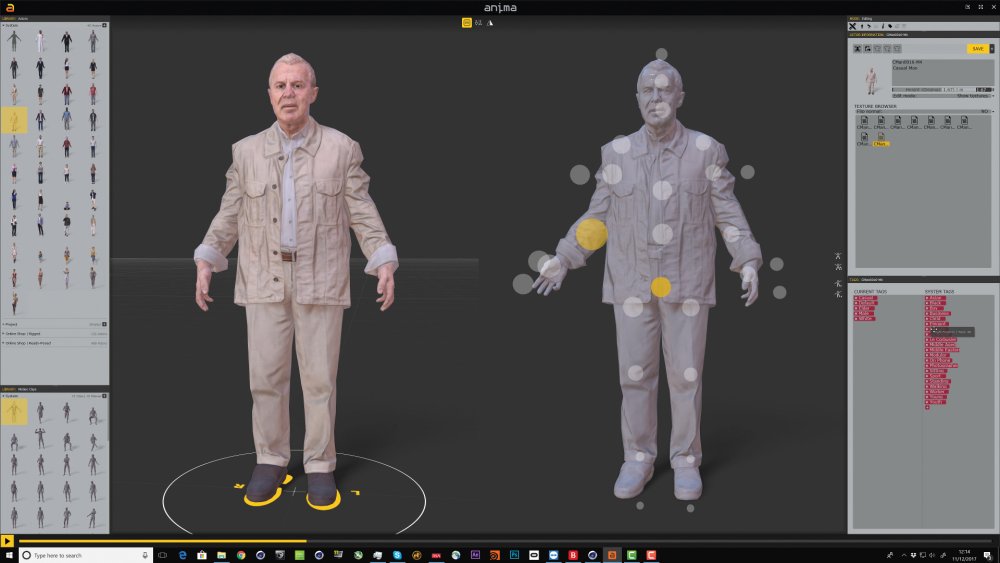1000x563 pixels.
Task: Select the yellow highlighted view-mode icon above the viewport
Action: (467, 22)
